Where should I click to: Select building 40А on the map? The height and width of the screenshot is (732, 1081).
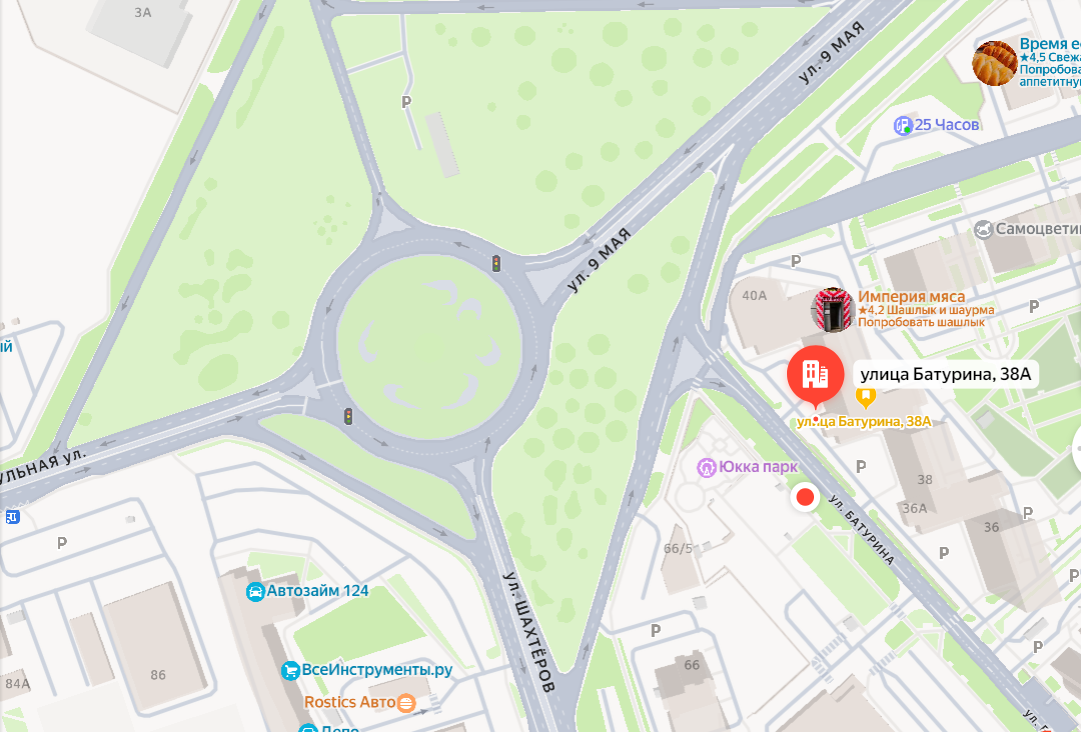click(754, 296)
